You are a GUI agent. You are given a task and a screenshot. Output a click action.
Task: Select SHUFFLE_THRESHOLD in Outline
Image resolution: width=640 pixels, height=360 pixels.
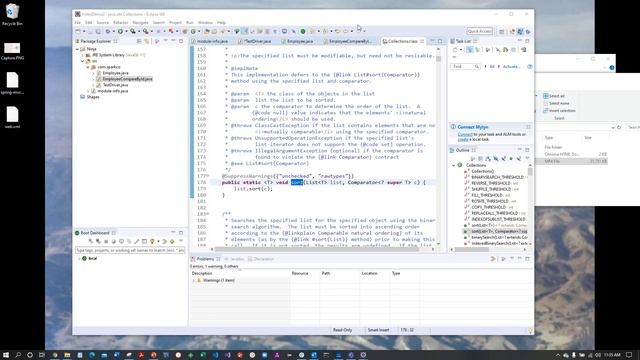(491, 189)
